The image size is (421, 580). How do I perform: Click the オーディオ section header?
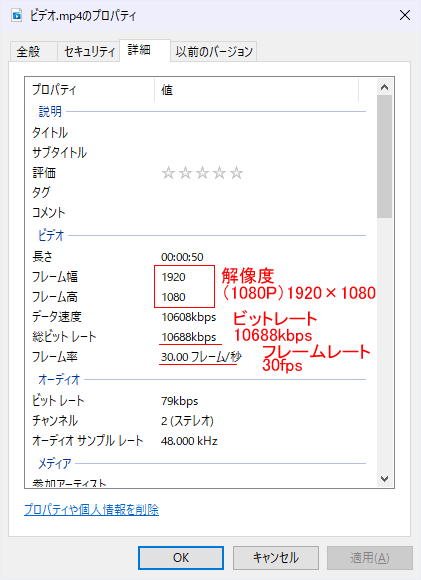pyautogui.click(x=59, y=380)
